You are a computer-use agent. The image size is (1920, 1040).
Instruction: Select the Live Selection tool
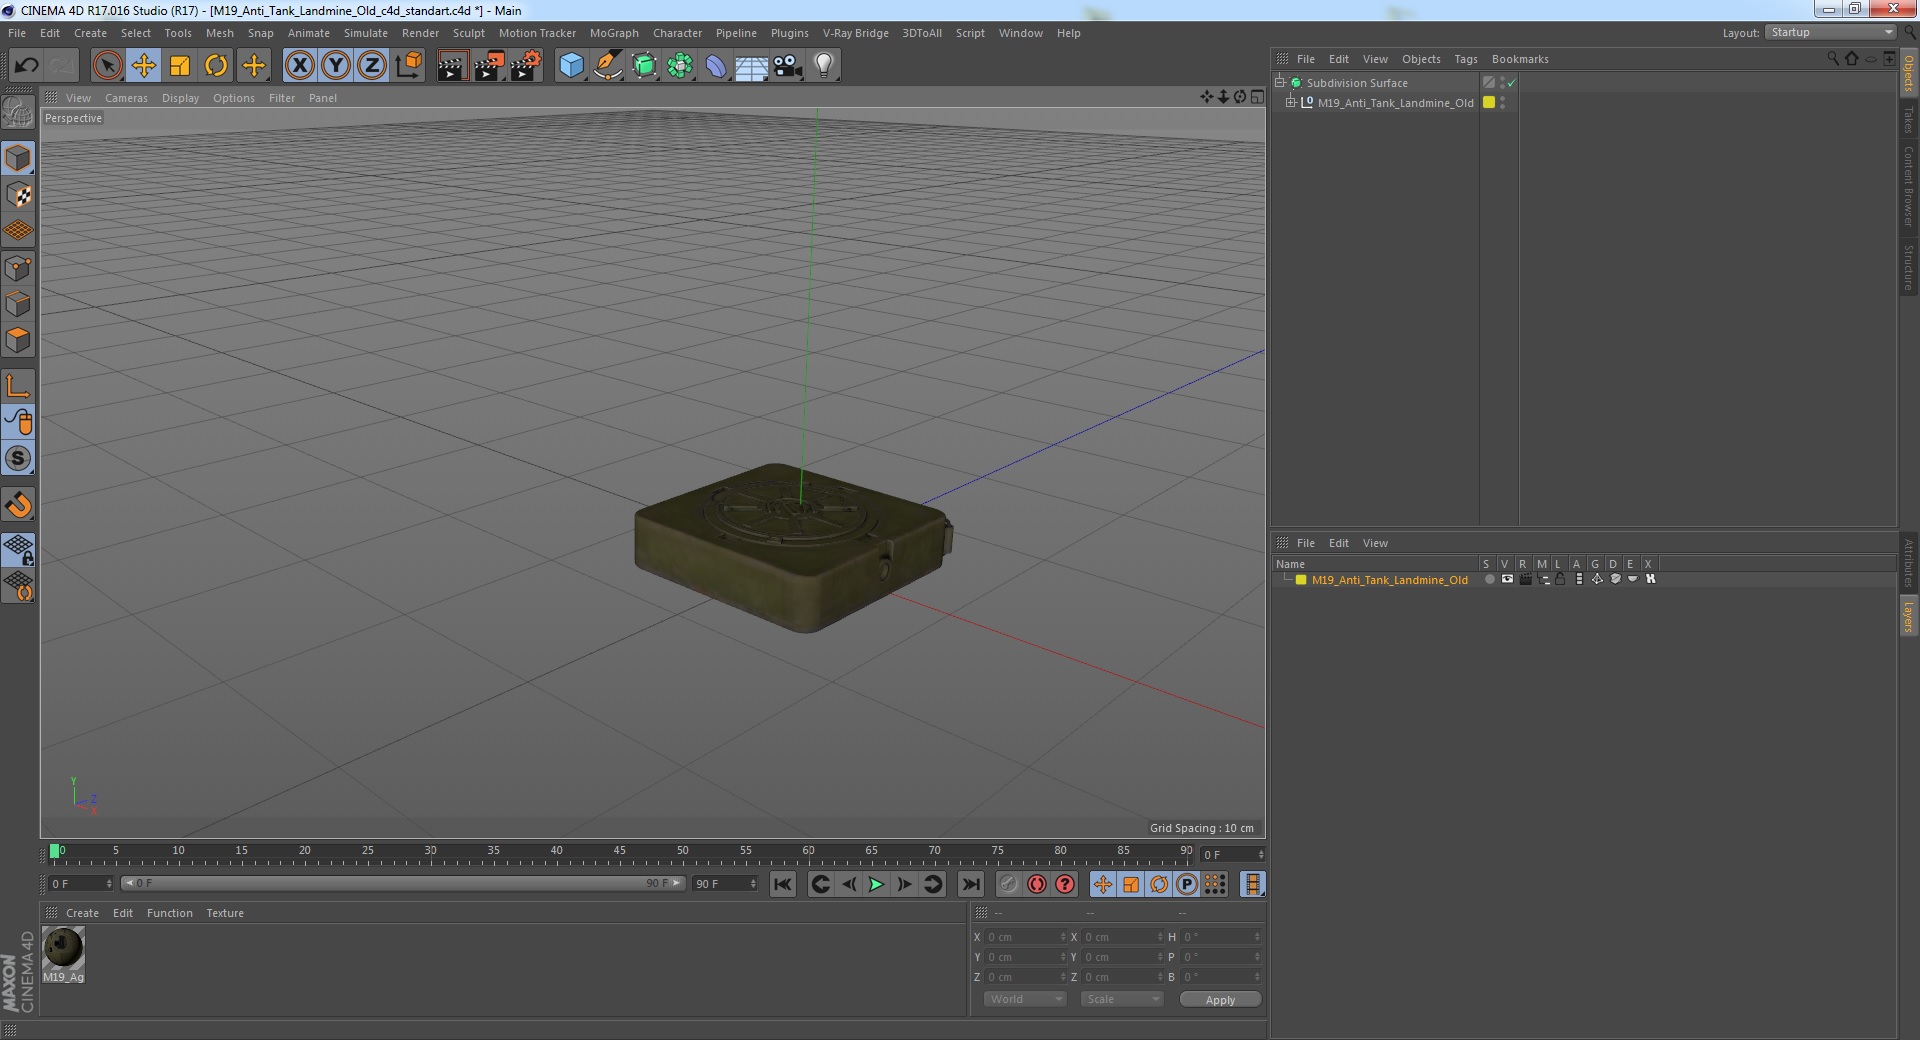pos(107,66)
